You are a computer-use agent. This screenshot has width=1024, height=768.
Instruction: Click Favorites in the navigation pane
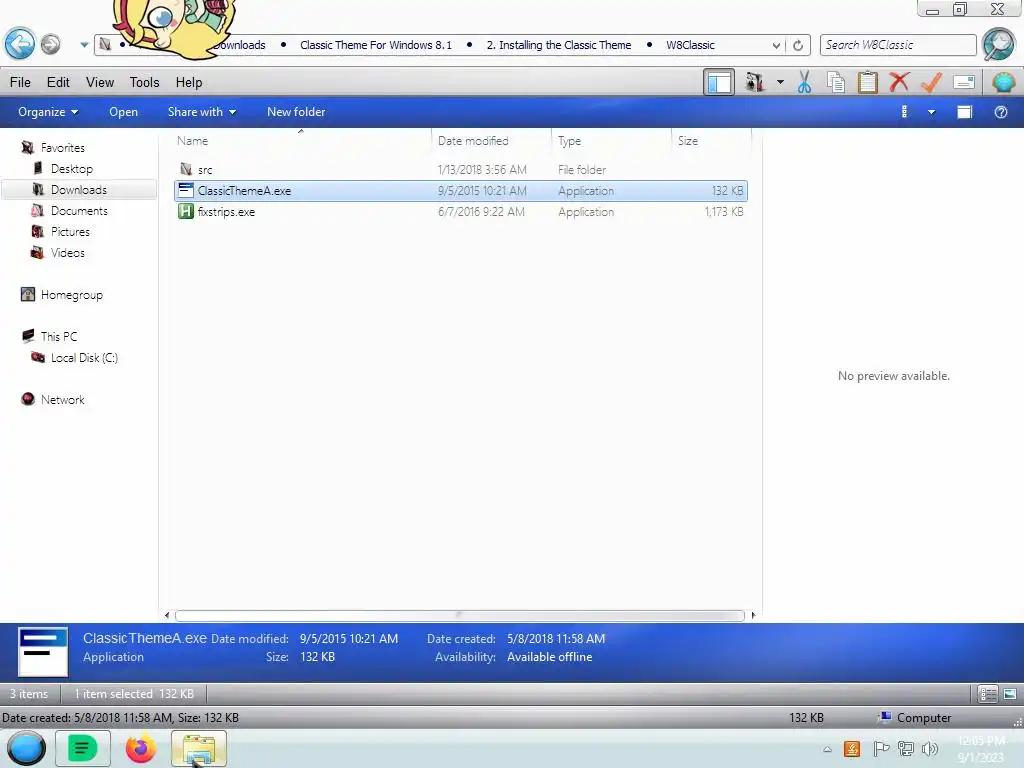(x=63, y=148)
